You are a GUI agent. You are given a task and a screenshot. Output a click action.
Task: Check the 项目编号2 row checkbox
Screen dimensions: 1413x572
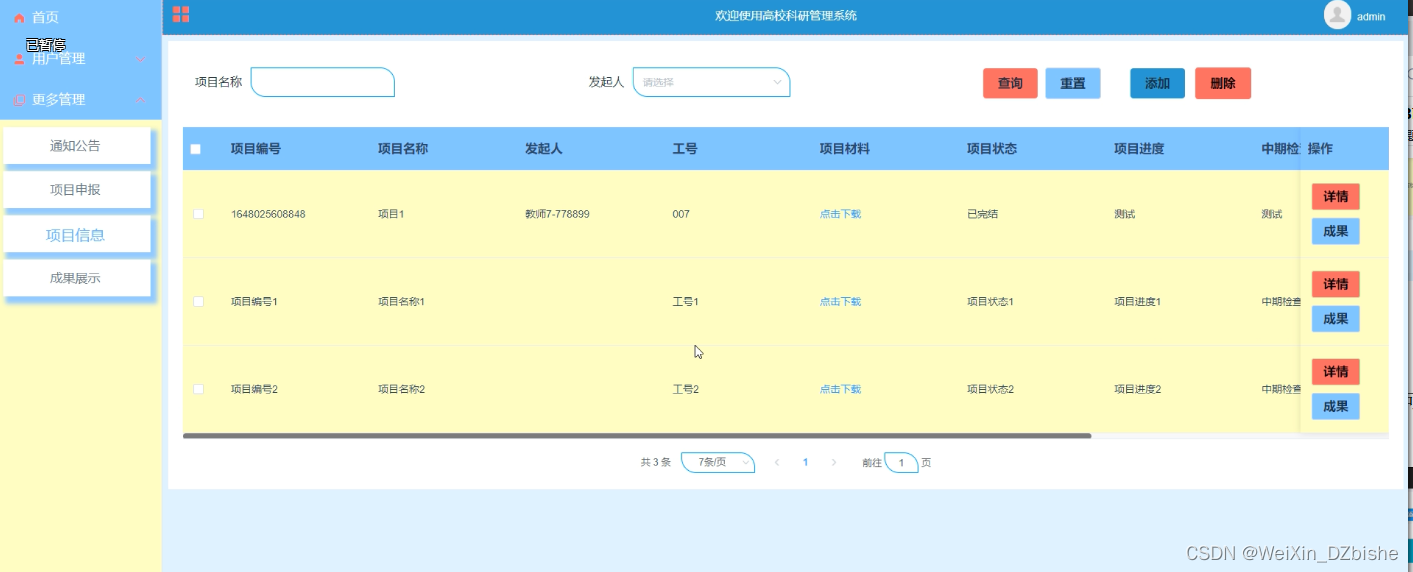[x=198, y=388]
